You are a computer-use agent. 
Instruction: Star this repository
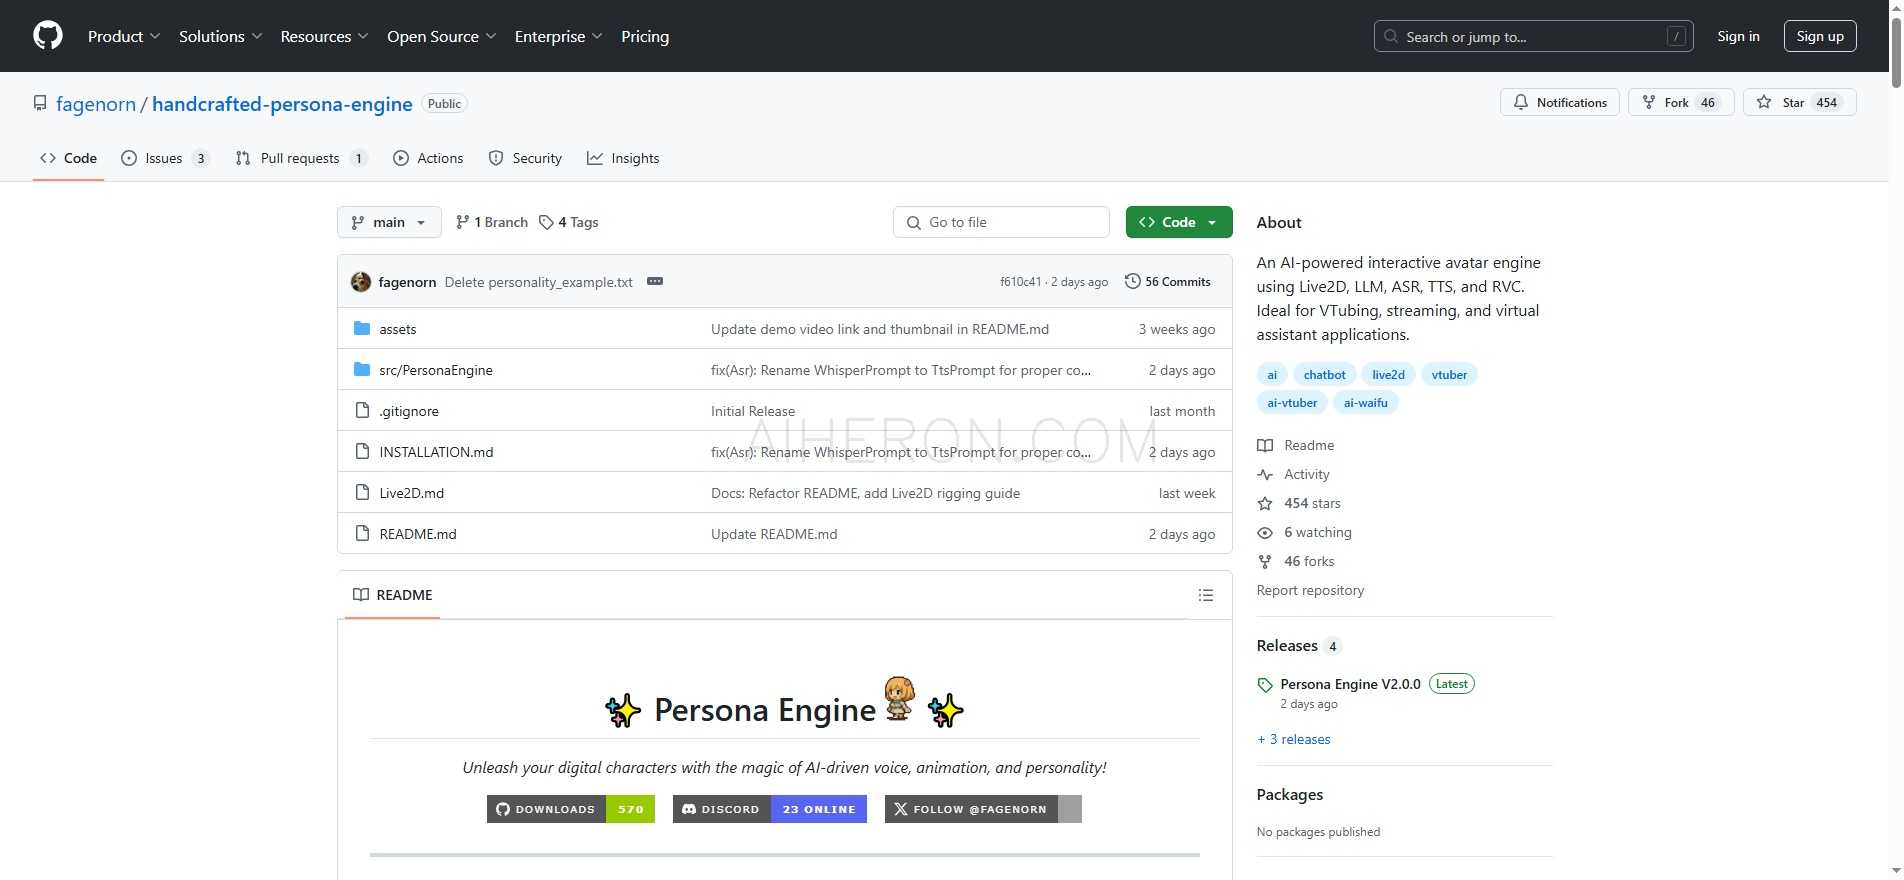click(1800, 102)
